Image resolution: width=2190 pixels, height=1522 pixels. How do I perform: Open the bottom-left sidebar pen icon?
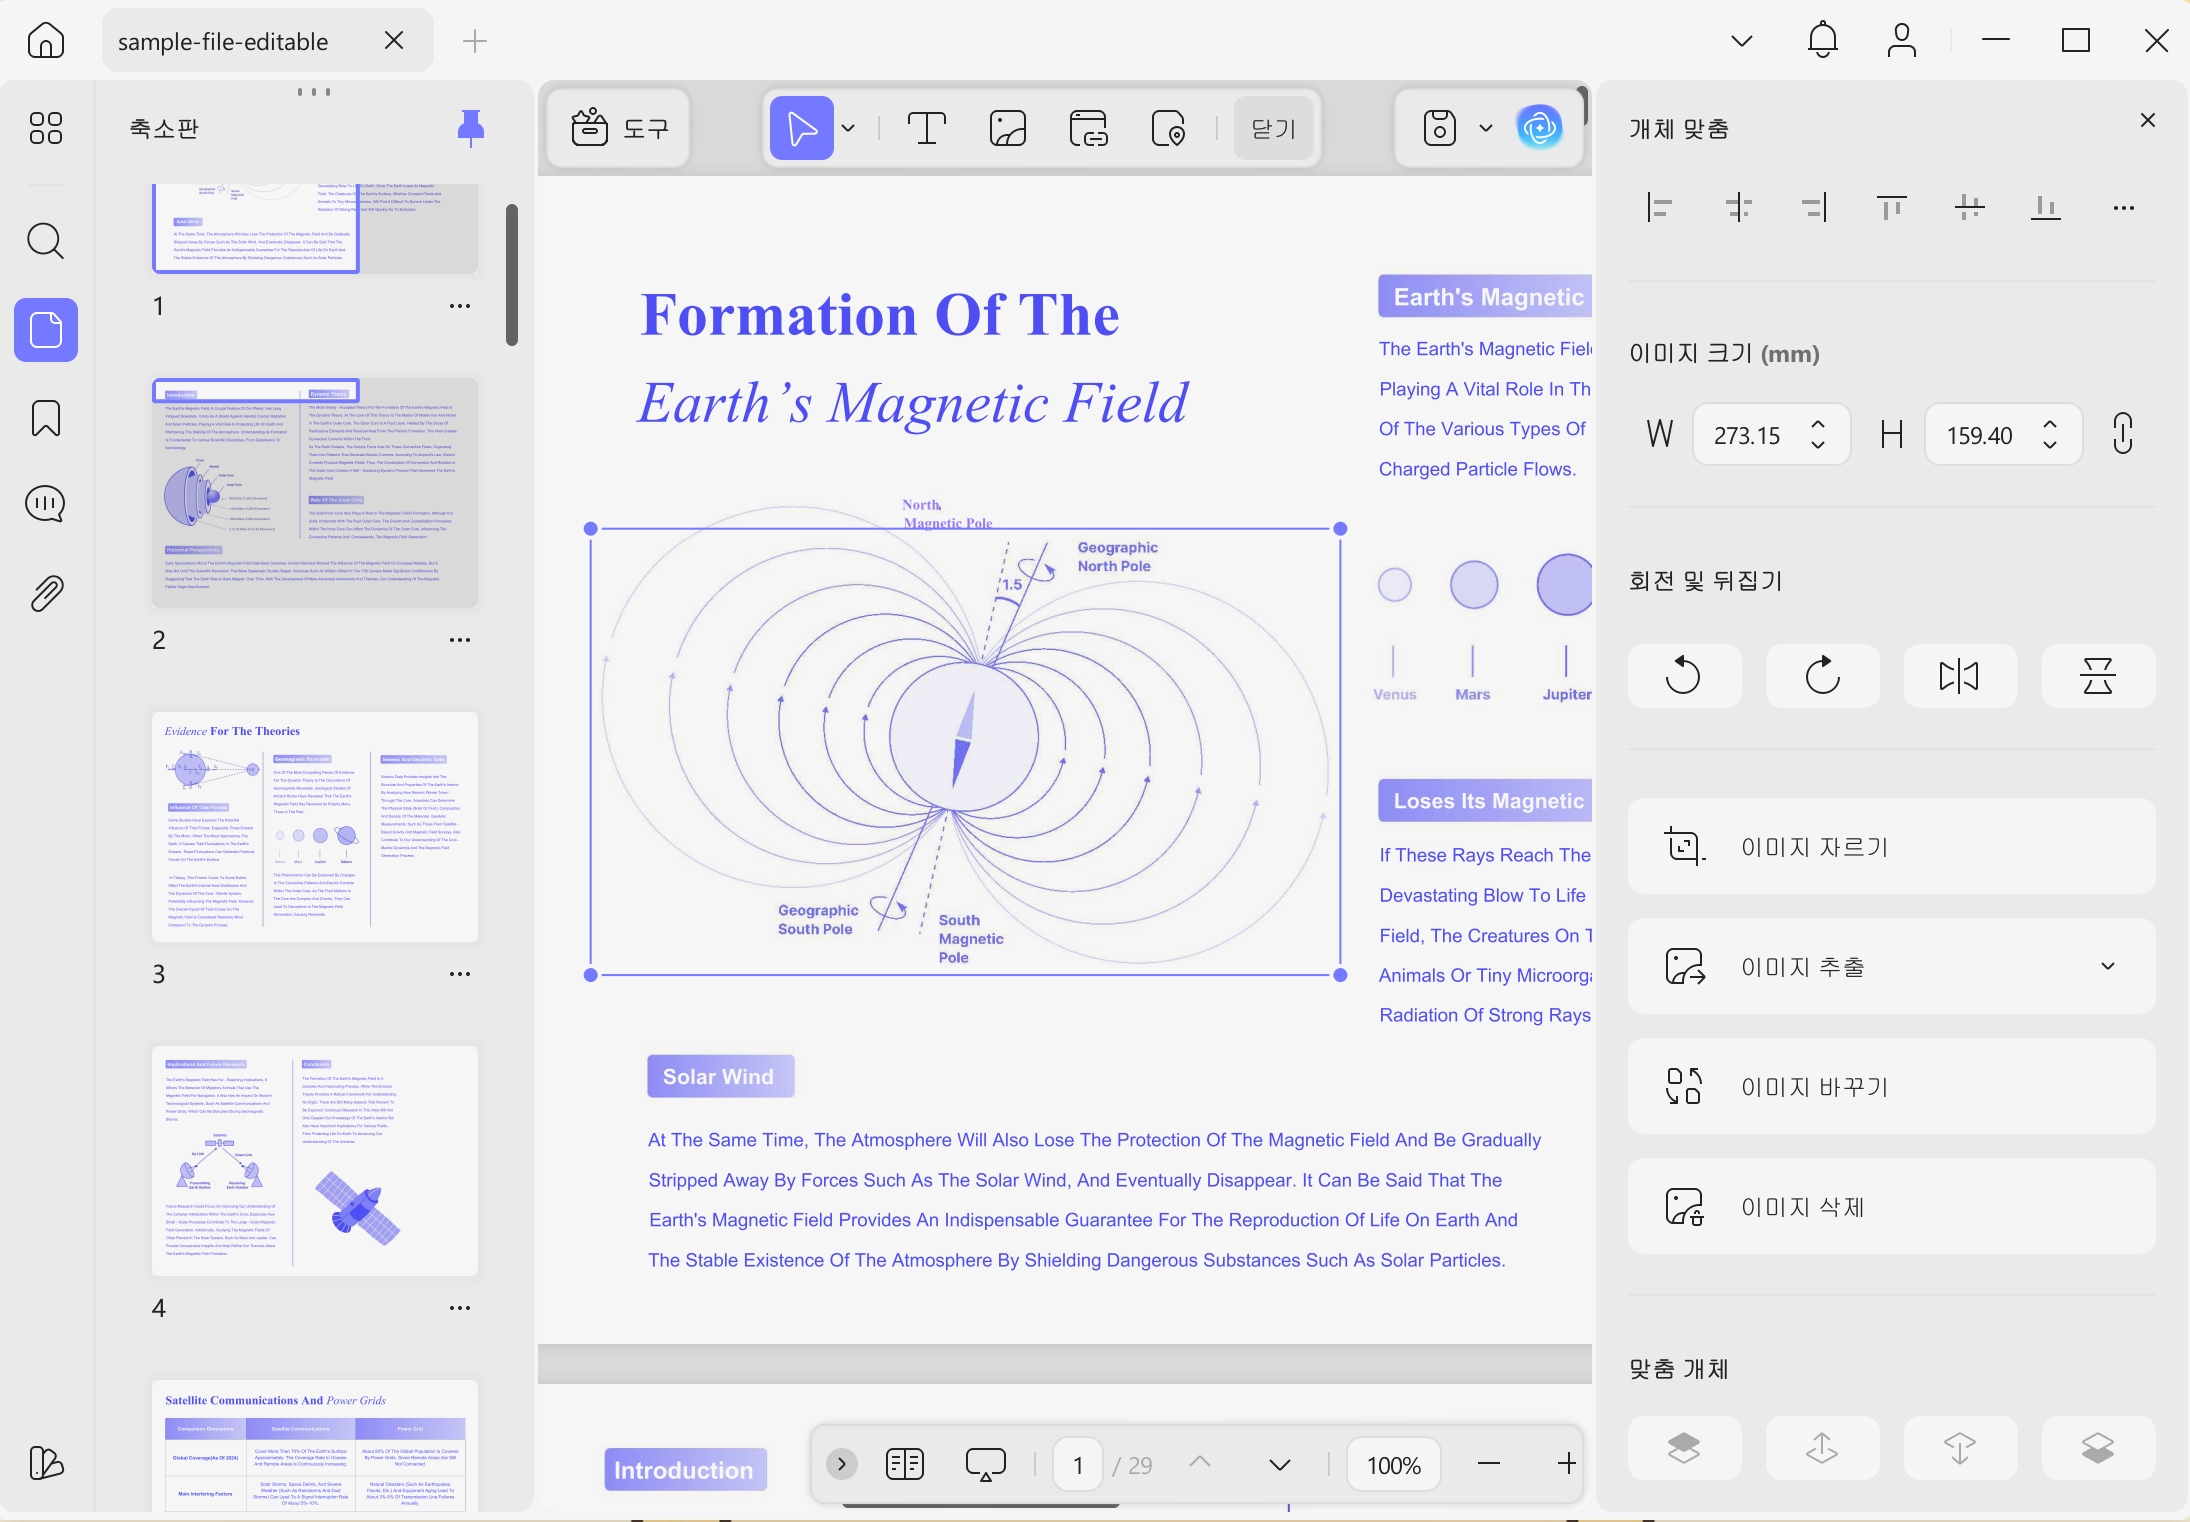point(46,1464)
